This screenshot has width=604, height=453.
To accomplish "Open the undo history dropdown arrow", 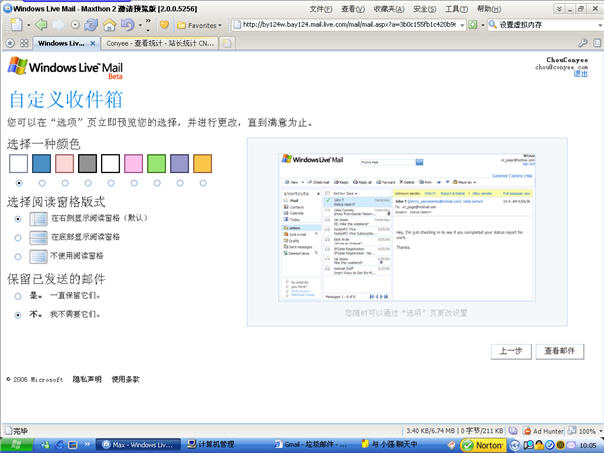I will (140, 25).
